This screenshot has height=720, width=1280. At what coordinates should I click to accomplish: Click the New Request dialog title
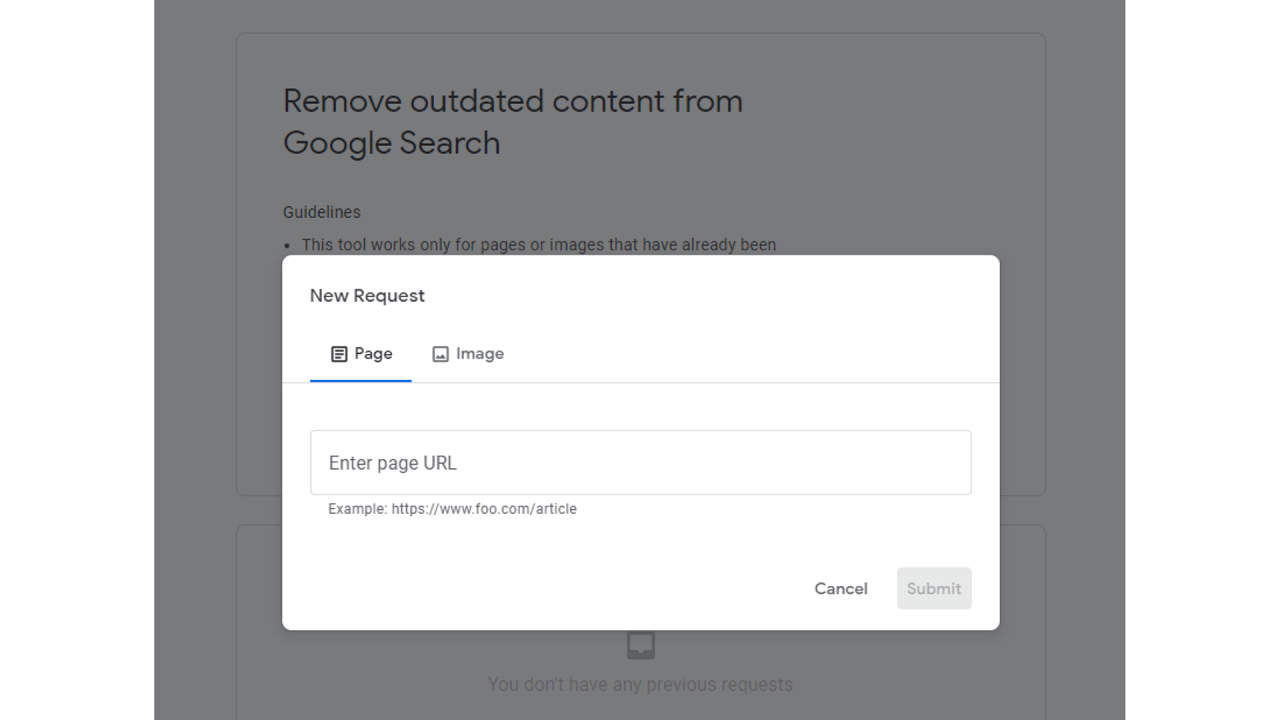(367, 295)
